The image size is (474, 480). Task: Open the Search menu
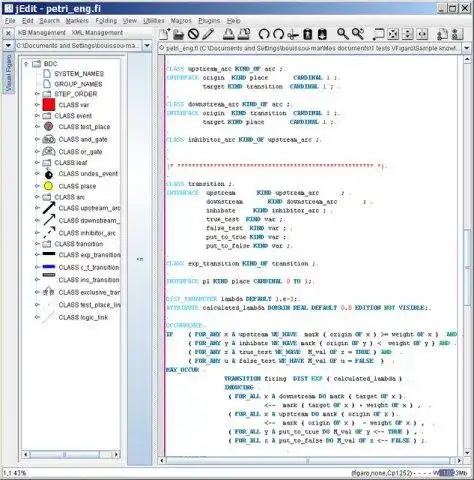click(x=49, y=21)
